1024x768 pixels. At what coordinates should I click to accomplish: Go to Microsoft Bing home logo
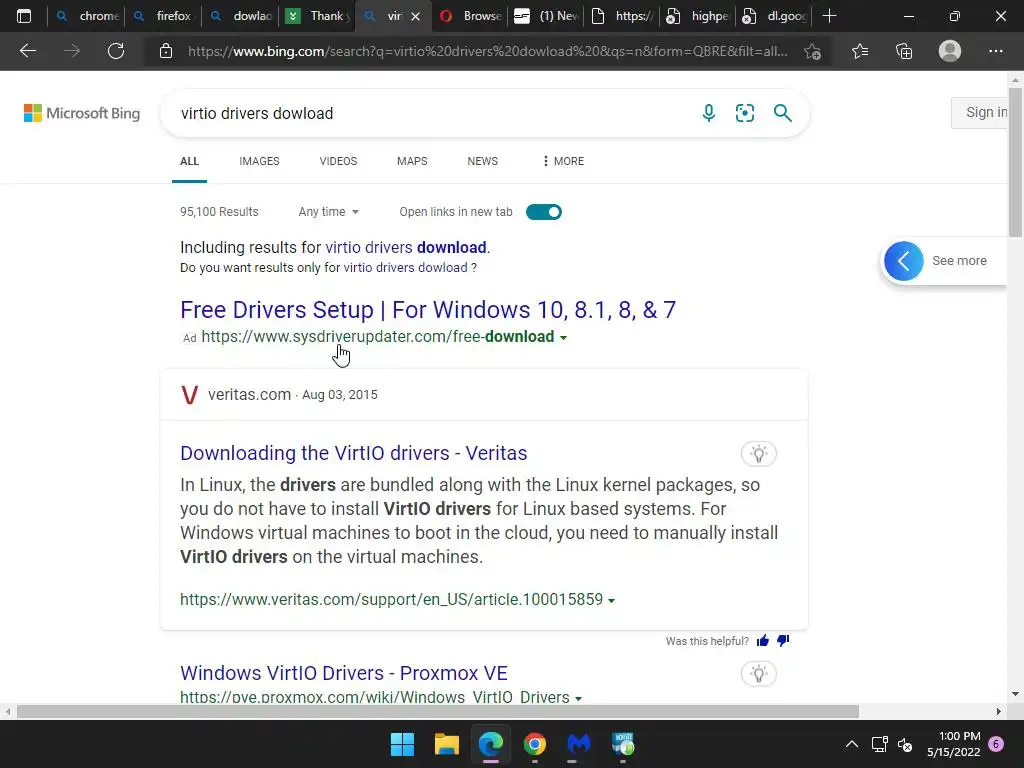[x=82, y=113]
